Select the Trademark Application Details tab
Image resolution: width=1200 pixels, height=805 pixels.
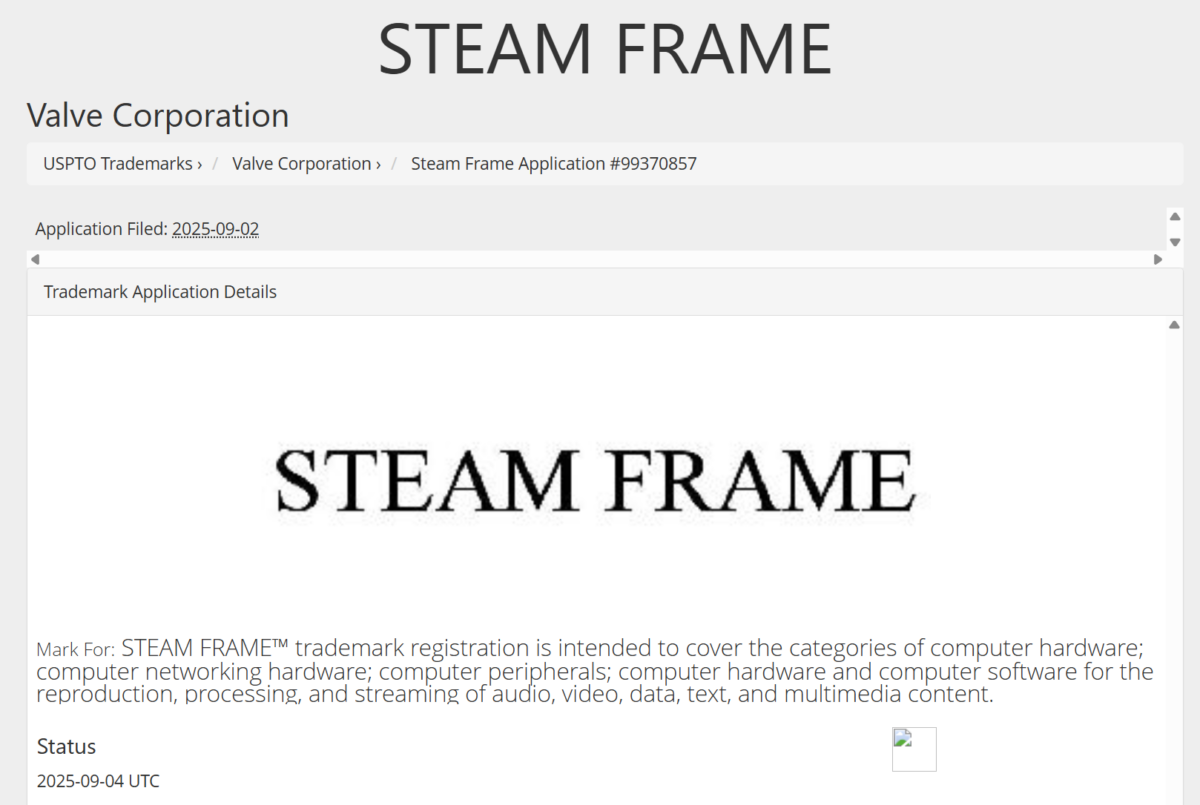[160, 291]
